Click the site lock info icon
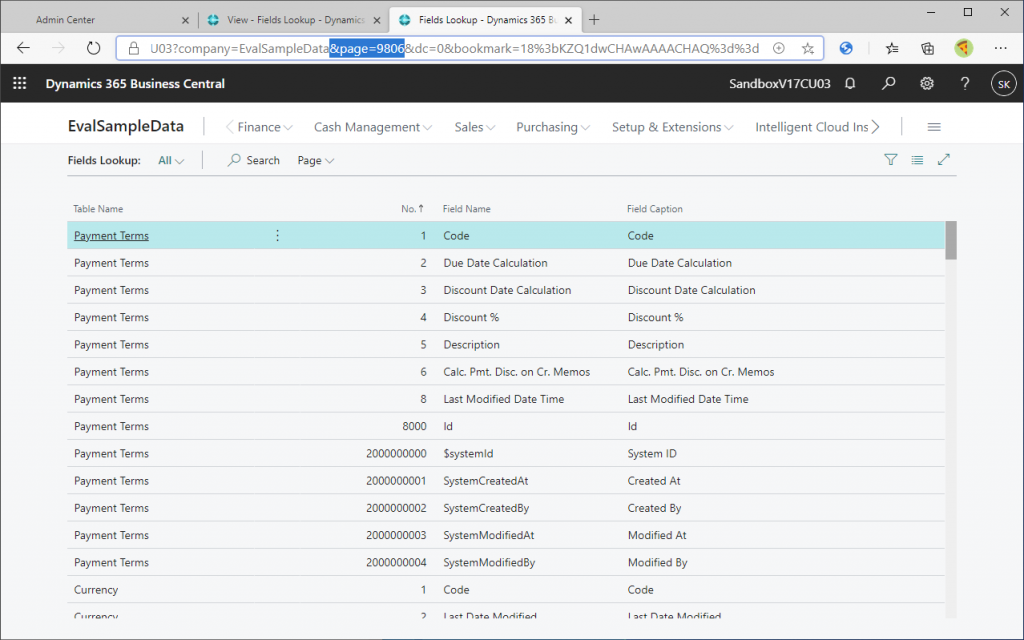This screenshot has height=640, width=1024. pos(134,48)
